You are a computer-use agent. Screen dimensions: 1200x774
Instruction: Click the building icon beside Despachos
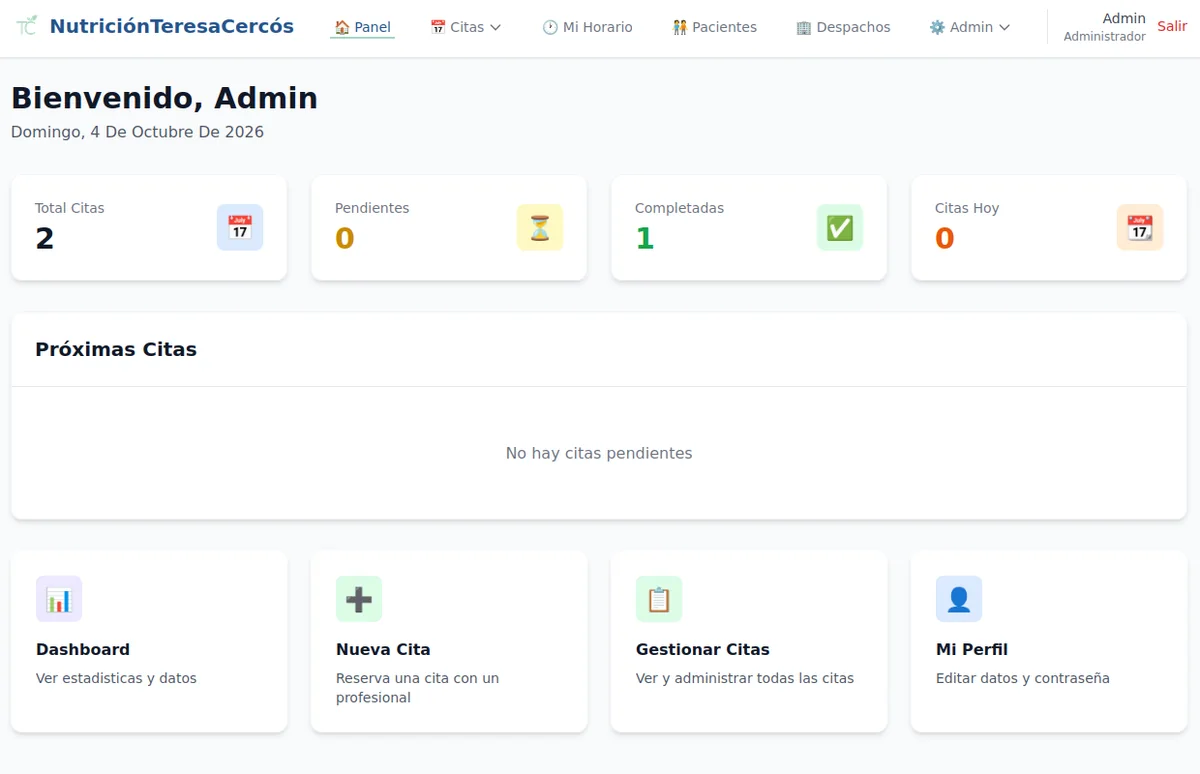click(x=804, y=27)
